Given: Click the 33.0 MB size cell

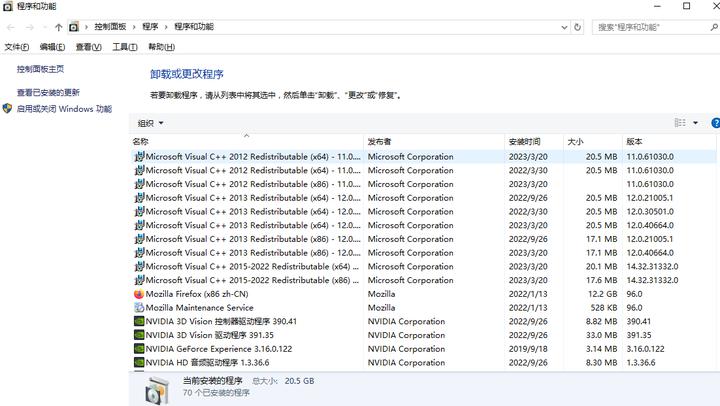Looking at the screenshot, I should click(602, 335).
